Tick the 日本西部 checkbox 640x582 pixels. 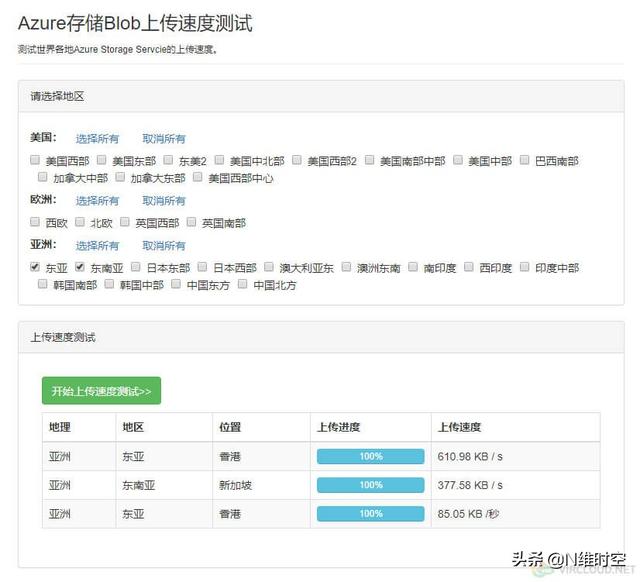202,267
